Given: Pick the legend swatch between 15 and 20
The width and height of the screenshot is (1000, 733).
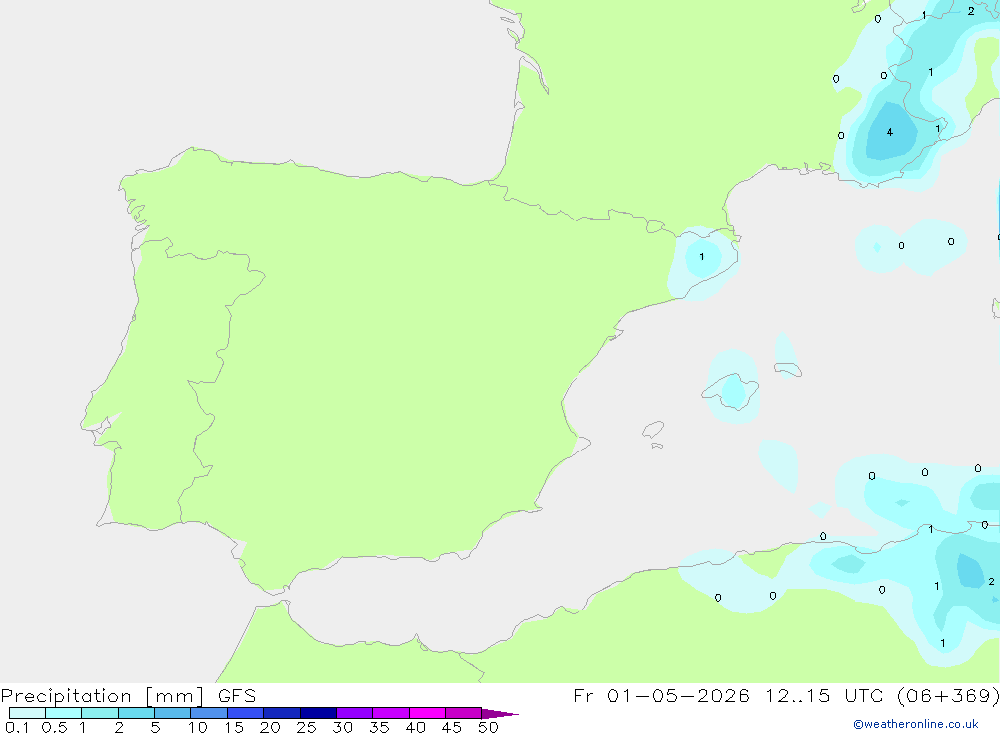Looking at the screenshot, I should click(245, 713).
